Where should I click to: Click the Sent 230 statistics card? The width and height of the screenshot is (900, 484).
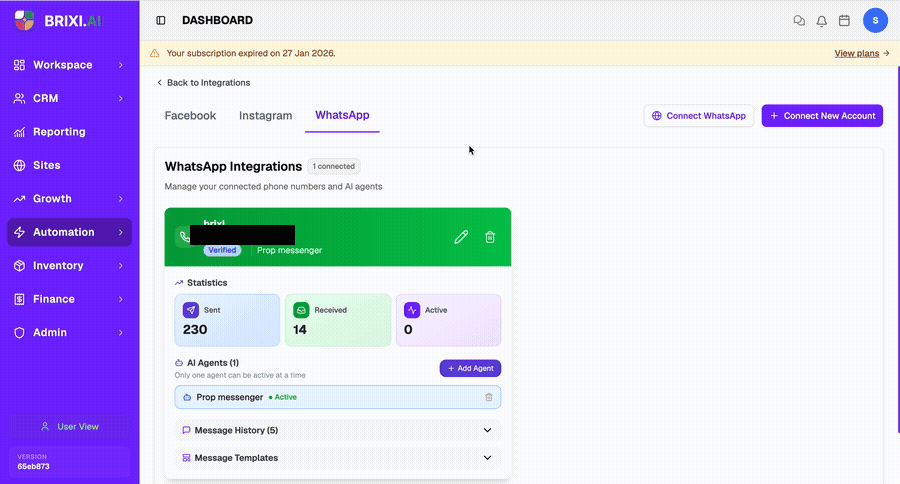pos(227,320)
